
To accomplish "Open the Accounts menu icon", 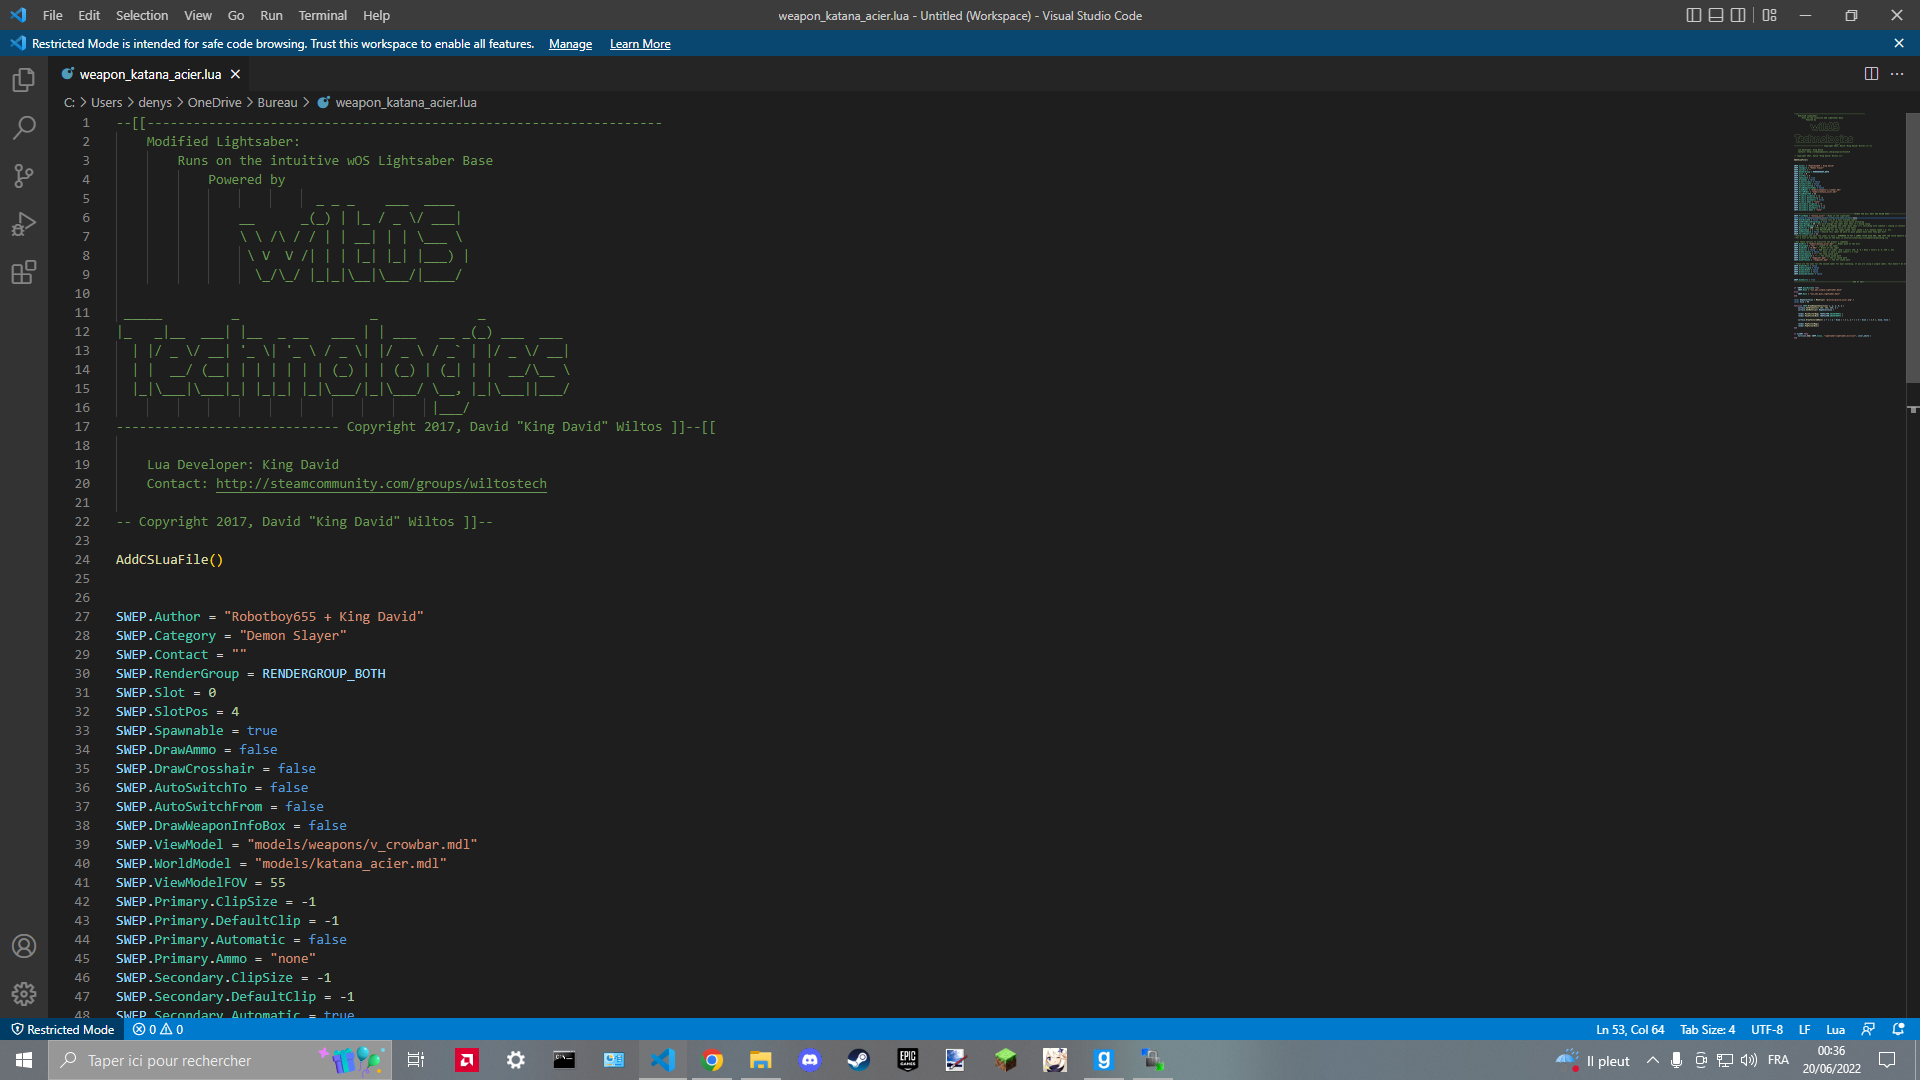I will point(24,946).
